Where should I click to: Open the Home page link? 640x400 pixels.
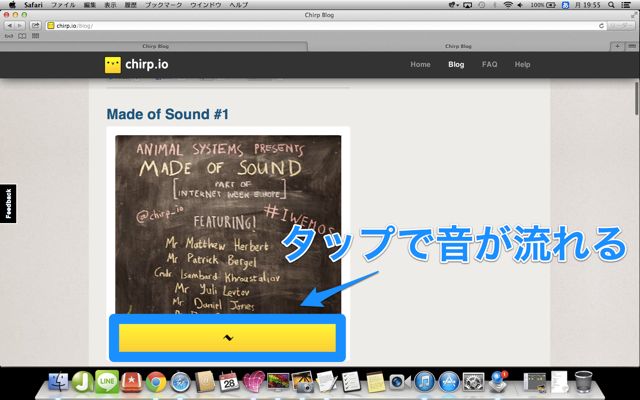click(420, 64)
